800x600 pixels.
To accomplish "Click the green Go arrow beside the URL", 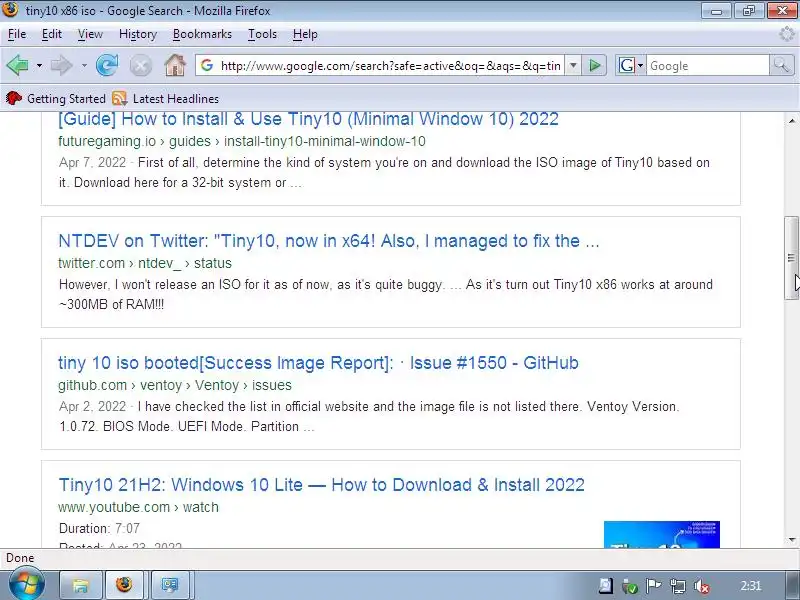I will coord(594,65).
